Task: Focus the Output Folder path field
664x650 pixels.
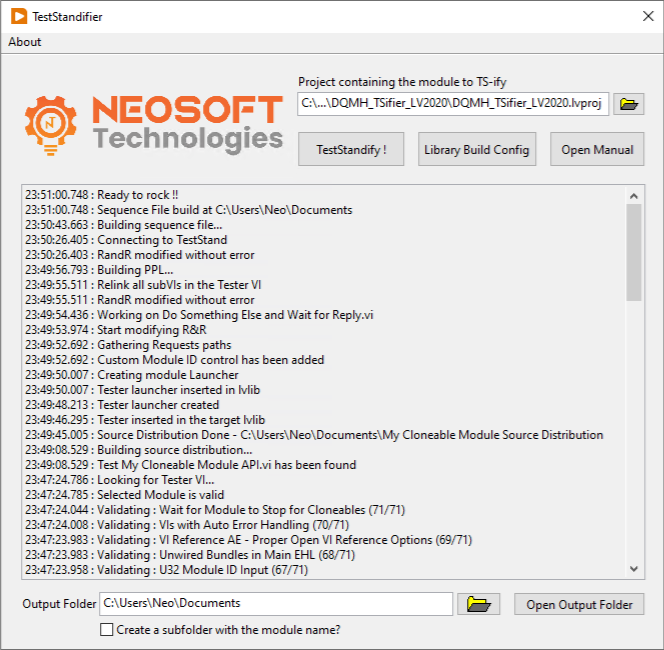Action: pos(276,603)
